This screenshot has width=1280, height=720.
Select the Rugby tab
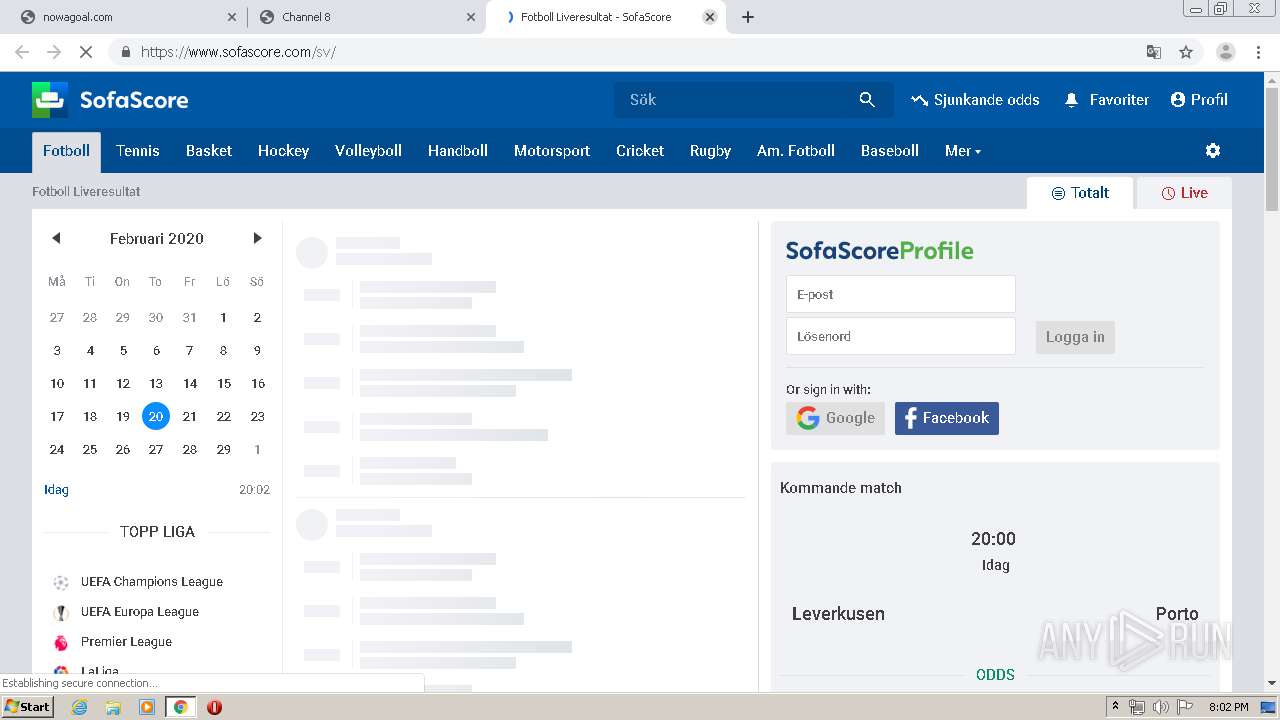pyautogui.click(x=710, y=150)
